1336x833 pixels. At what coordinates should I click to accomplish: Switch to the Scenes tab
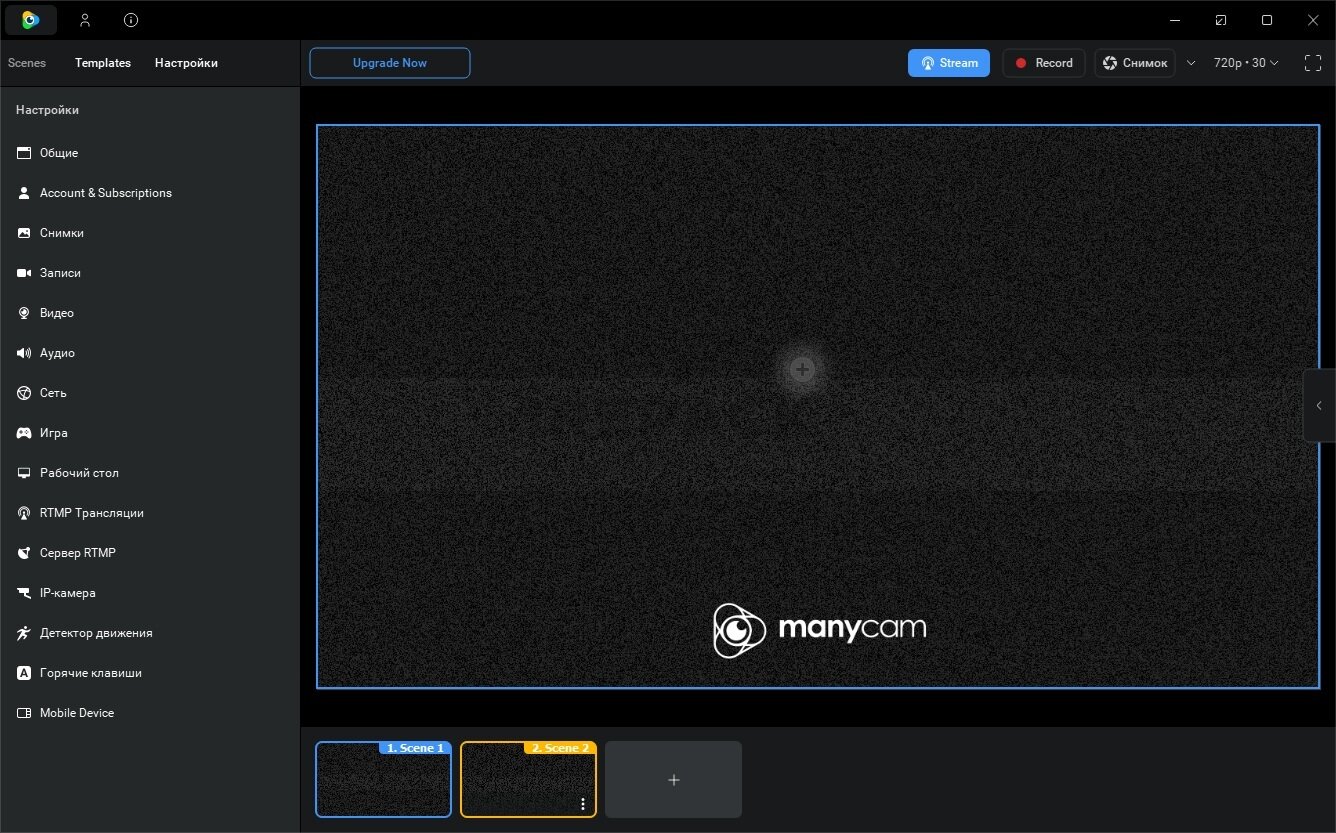click(27, 63)
